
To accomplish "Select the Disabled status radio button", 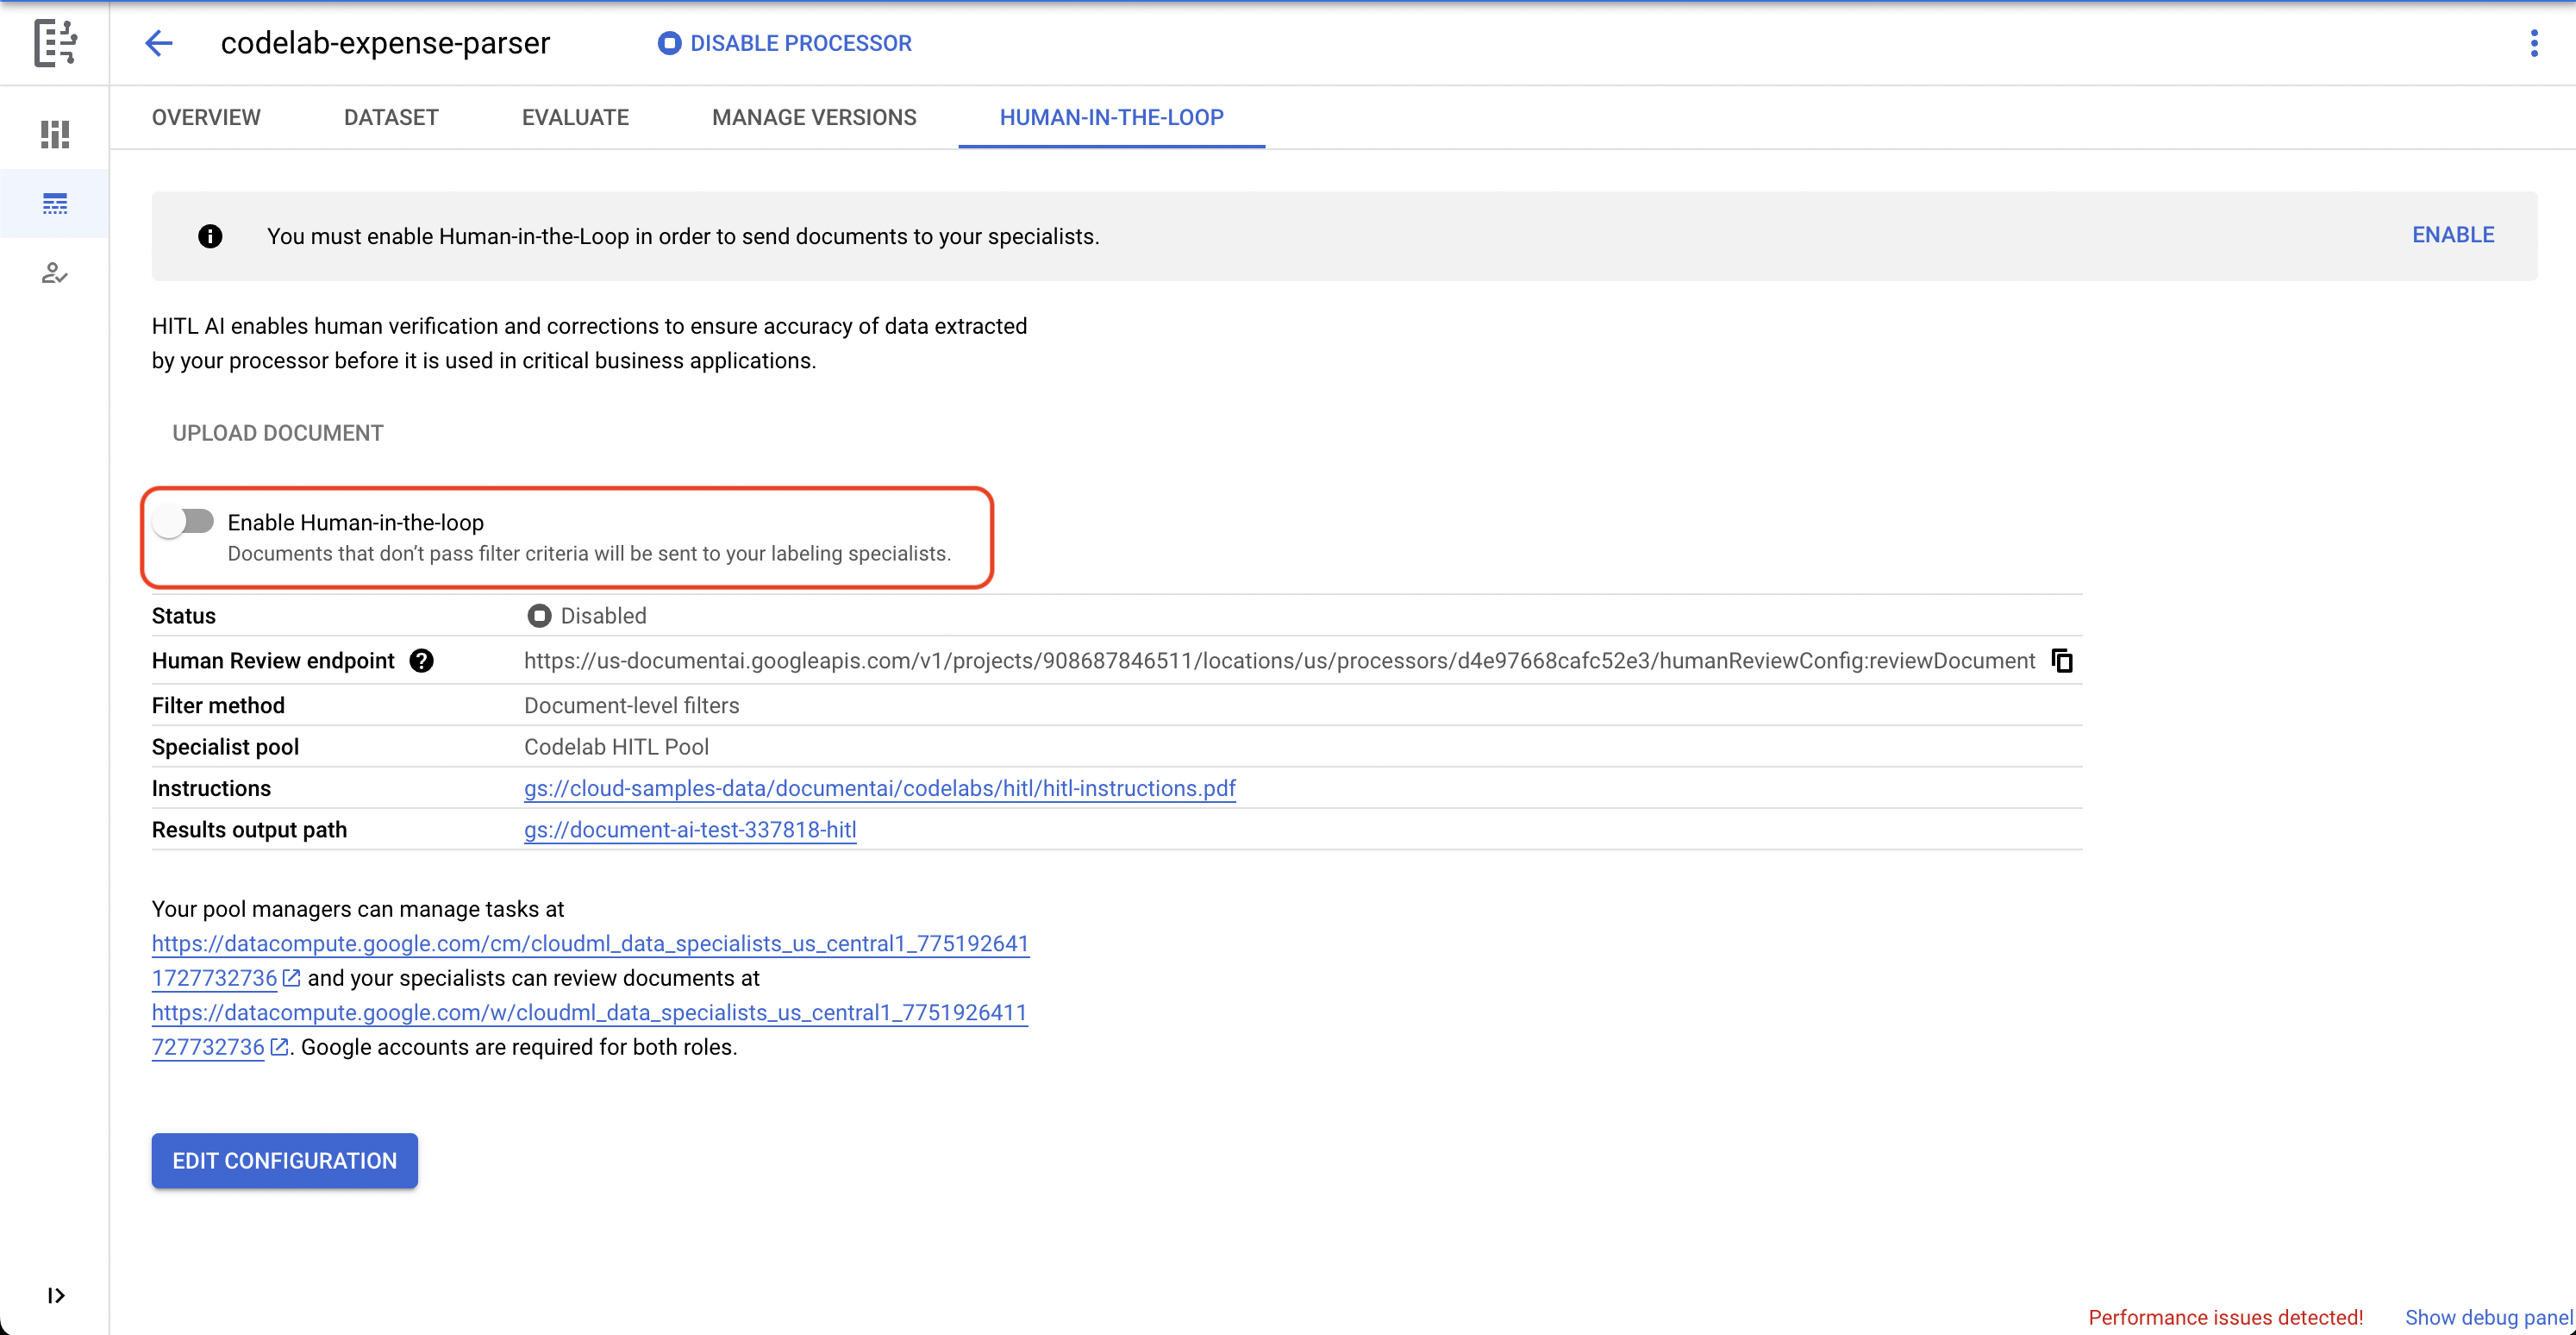I will (540, 615).
